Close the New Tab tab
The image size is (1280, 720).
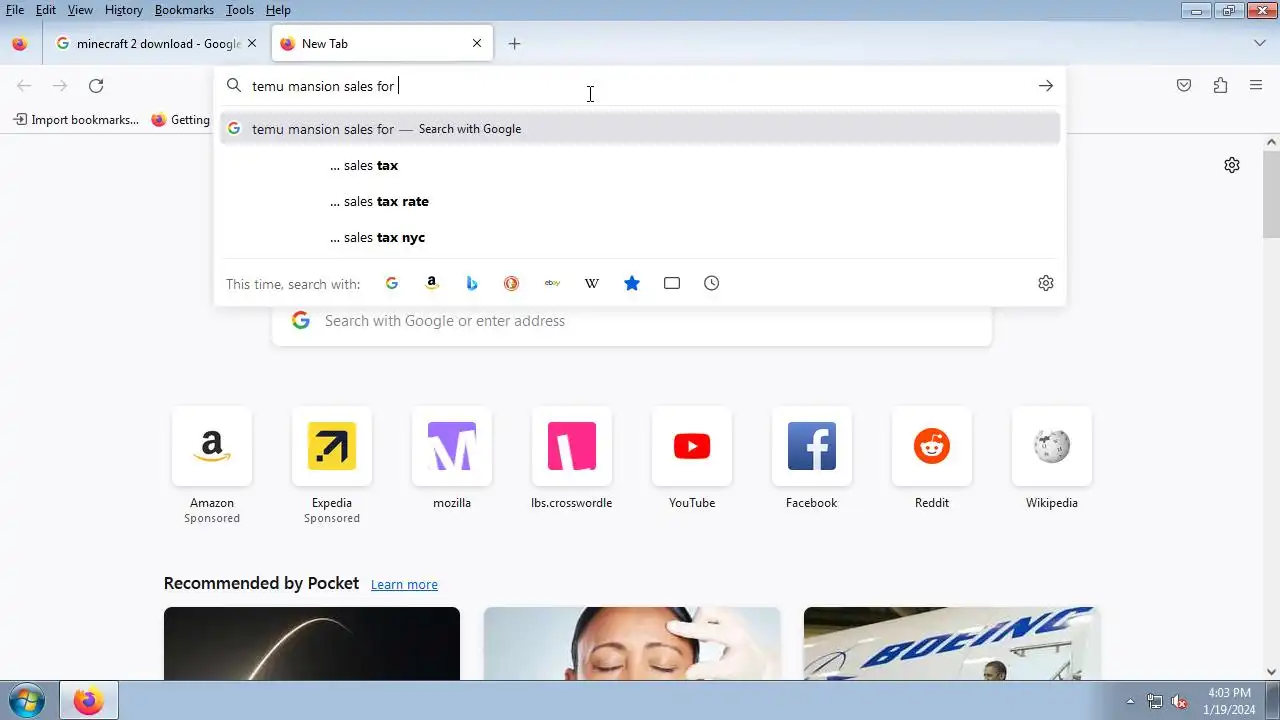click(477, 43)
